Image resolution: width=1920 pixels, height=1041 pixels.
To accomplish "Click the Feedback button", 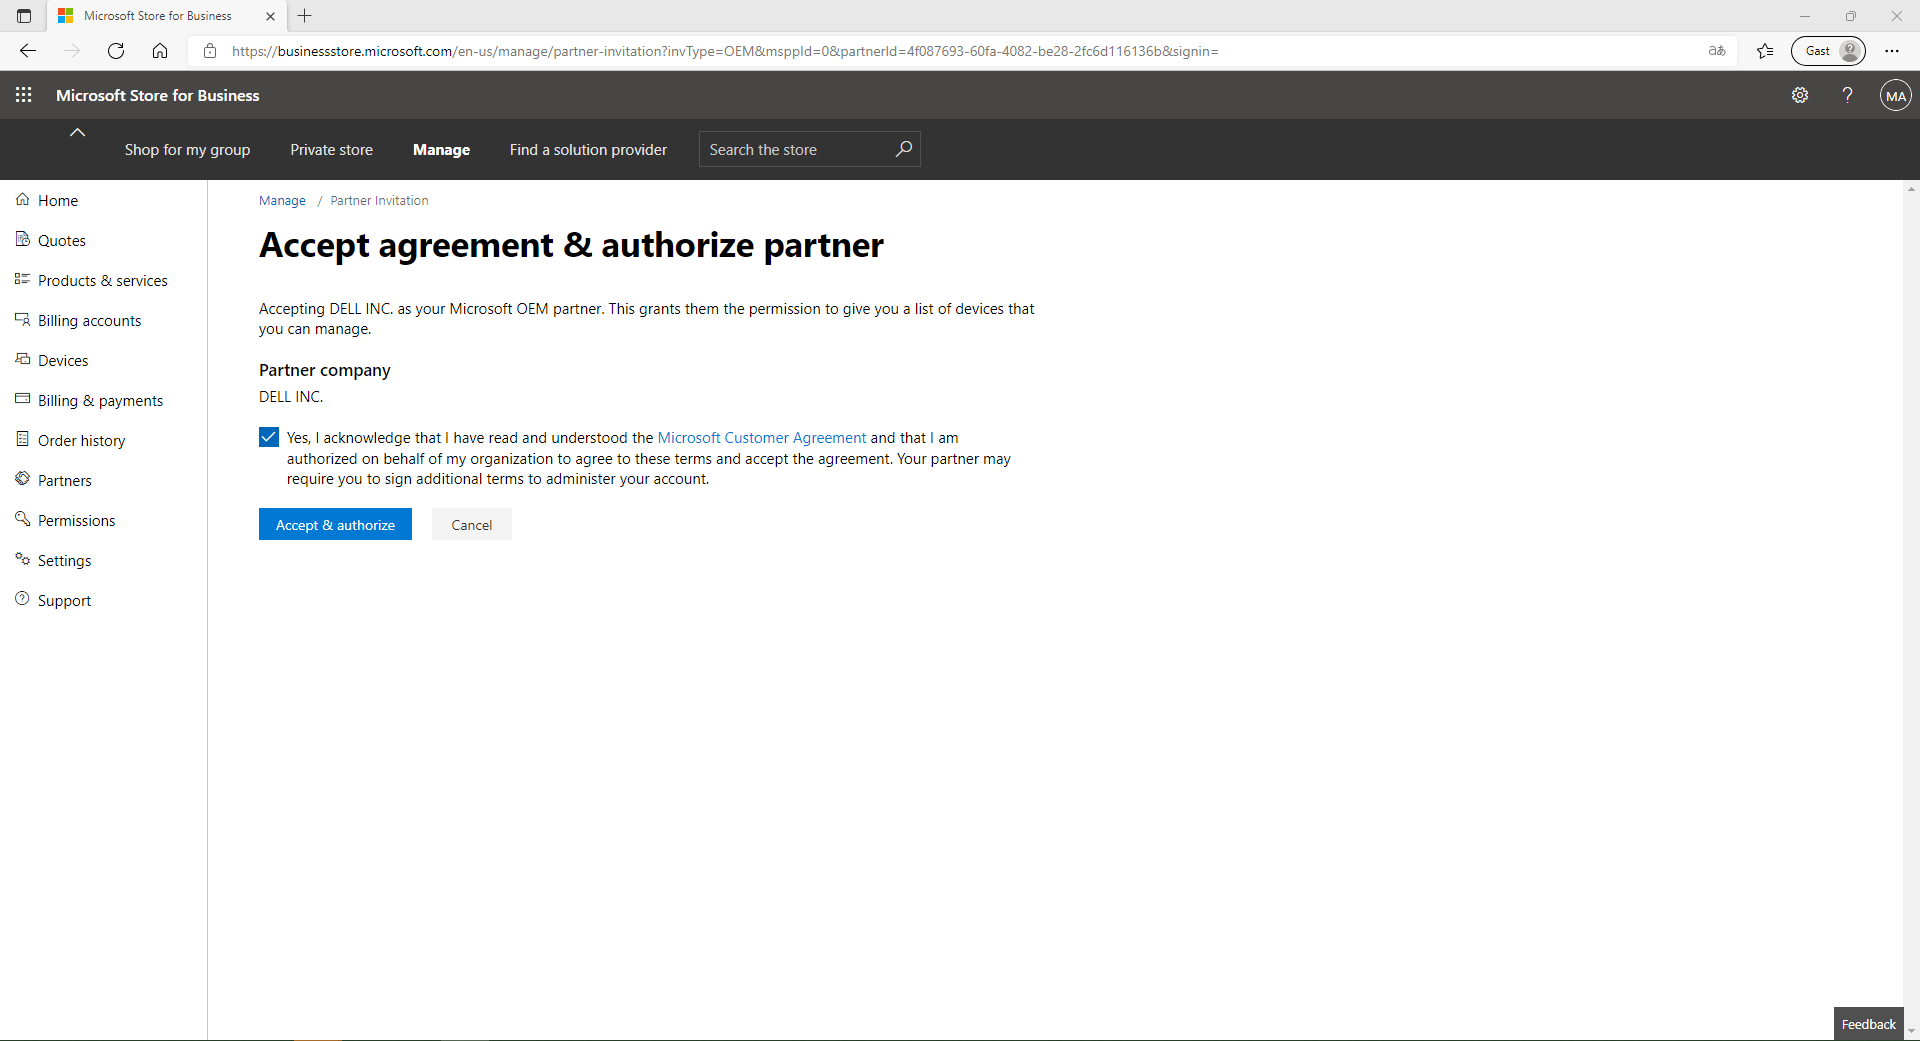I will pyautogui.click(x=1868, y=1024).
